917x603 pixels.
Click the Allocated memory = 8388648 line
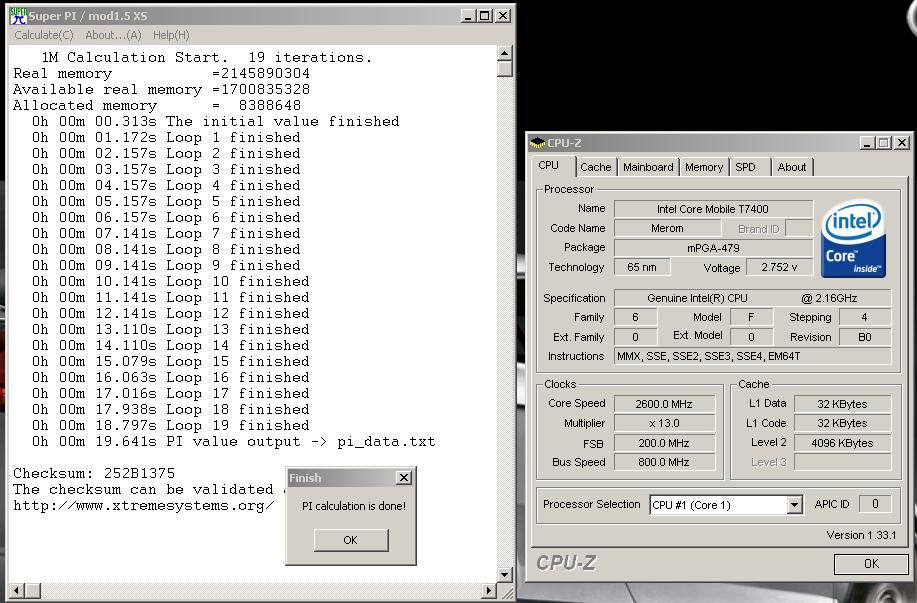(157, 105)
